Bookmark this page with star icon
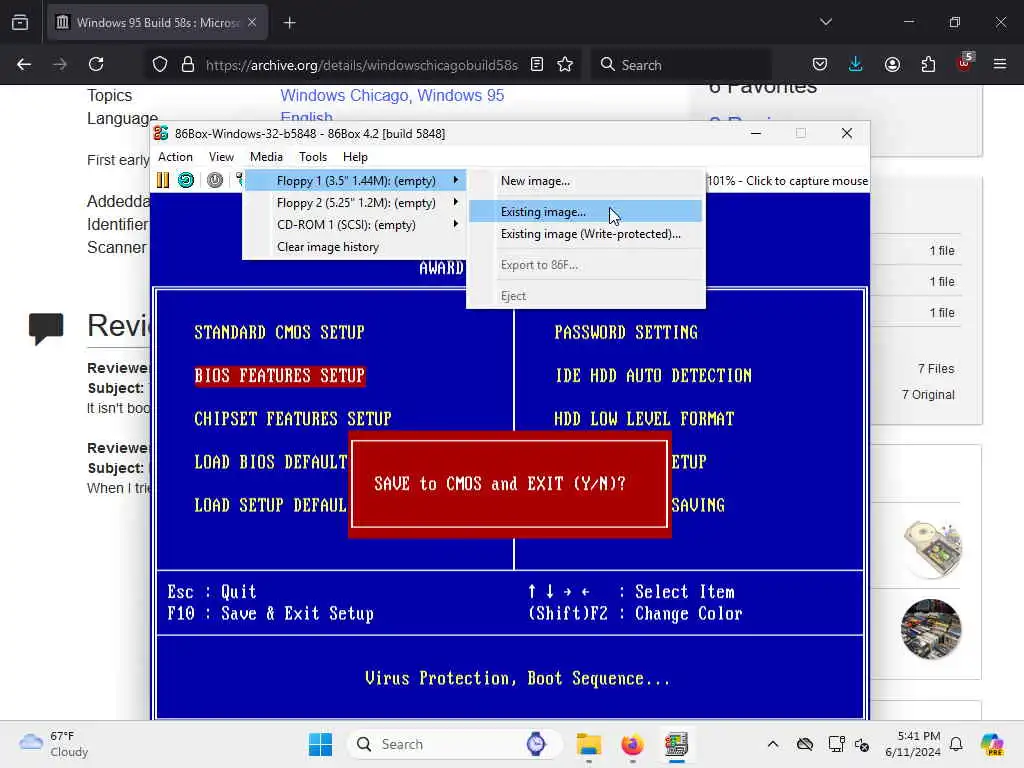Screen dimensions: 1024x768 tap(565, 65)
